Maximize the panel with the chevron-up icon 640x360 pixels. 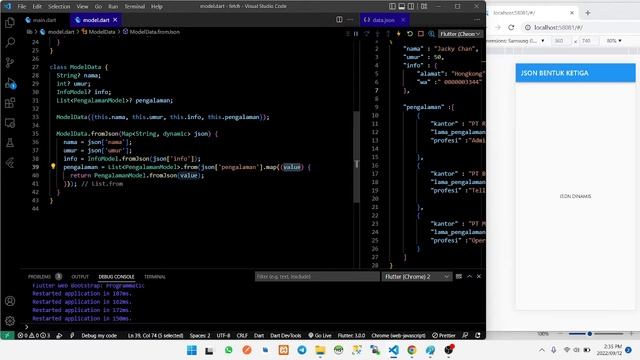pos(469,277)
